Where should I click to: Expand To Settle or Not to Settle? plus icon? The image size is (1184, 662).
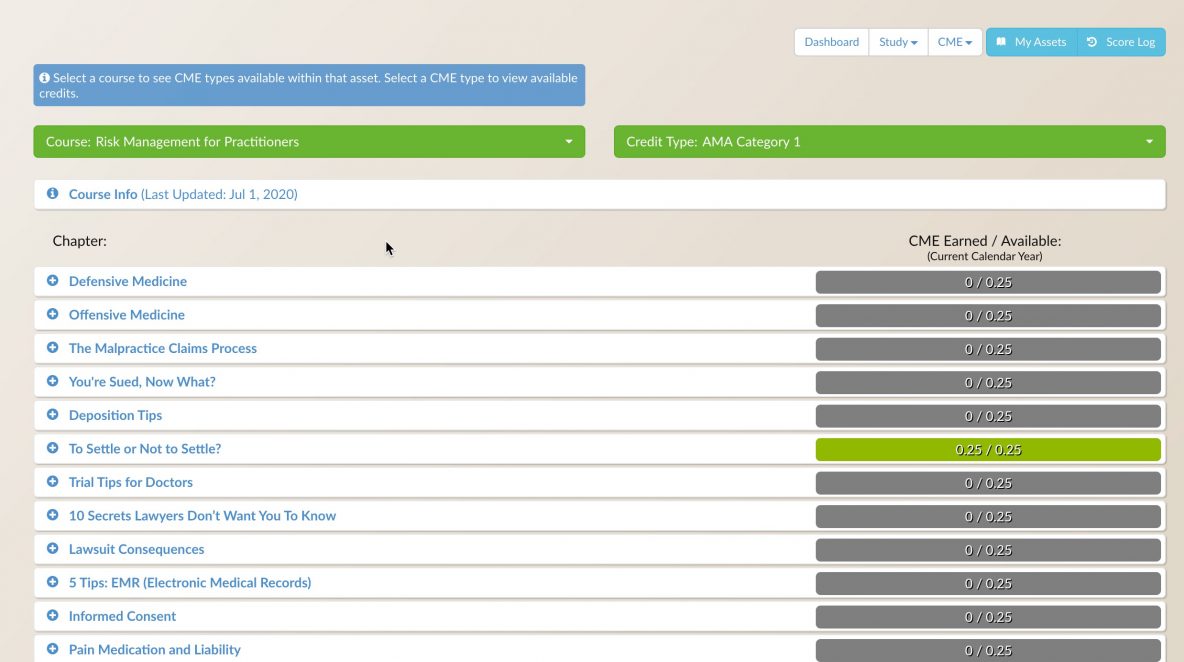(x=52, y=448)
